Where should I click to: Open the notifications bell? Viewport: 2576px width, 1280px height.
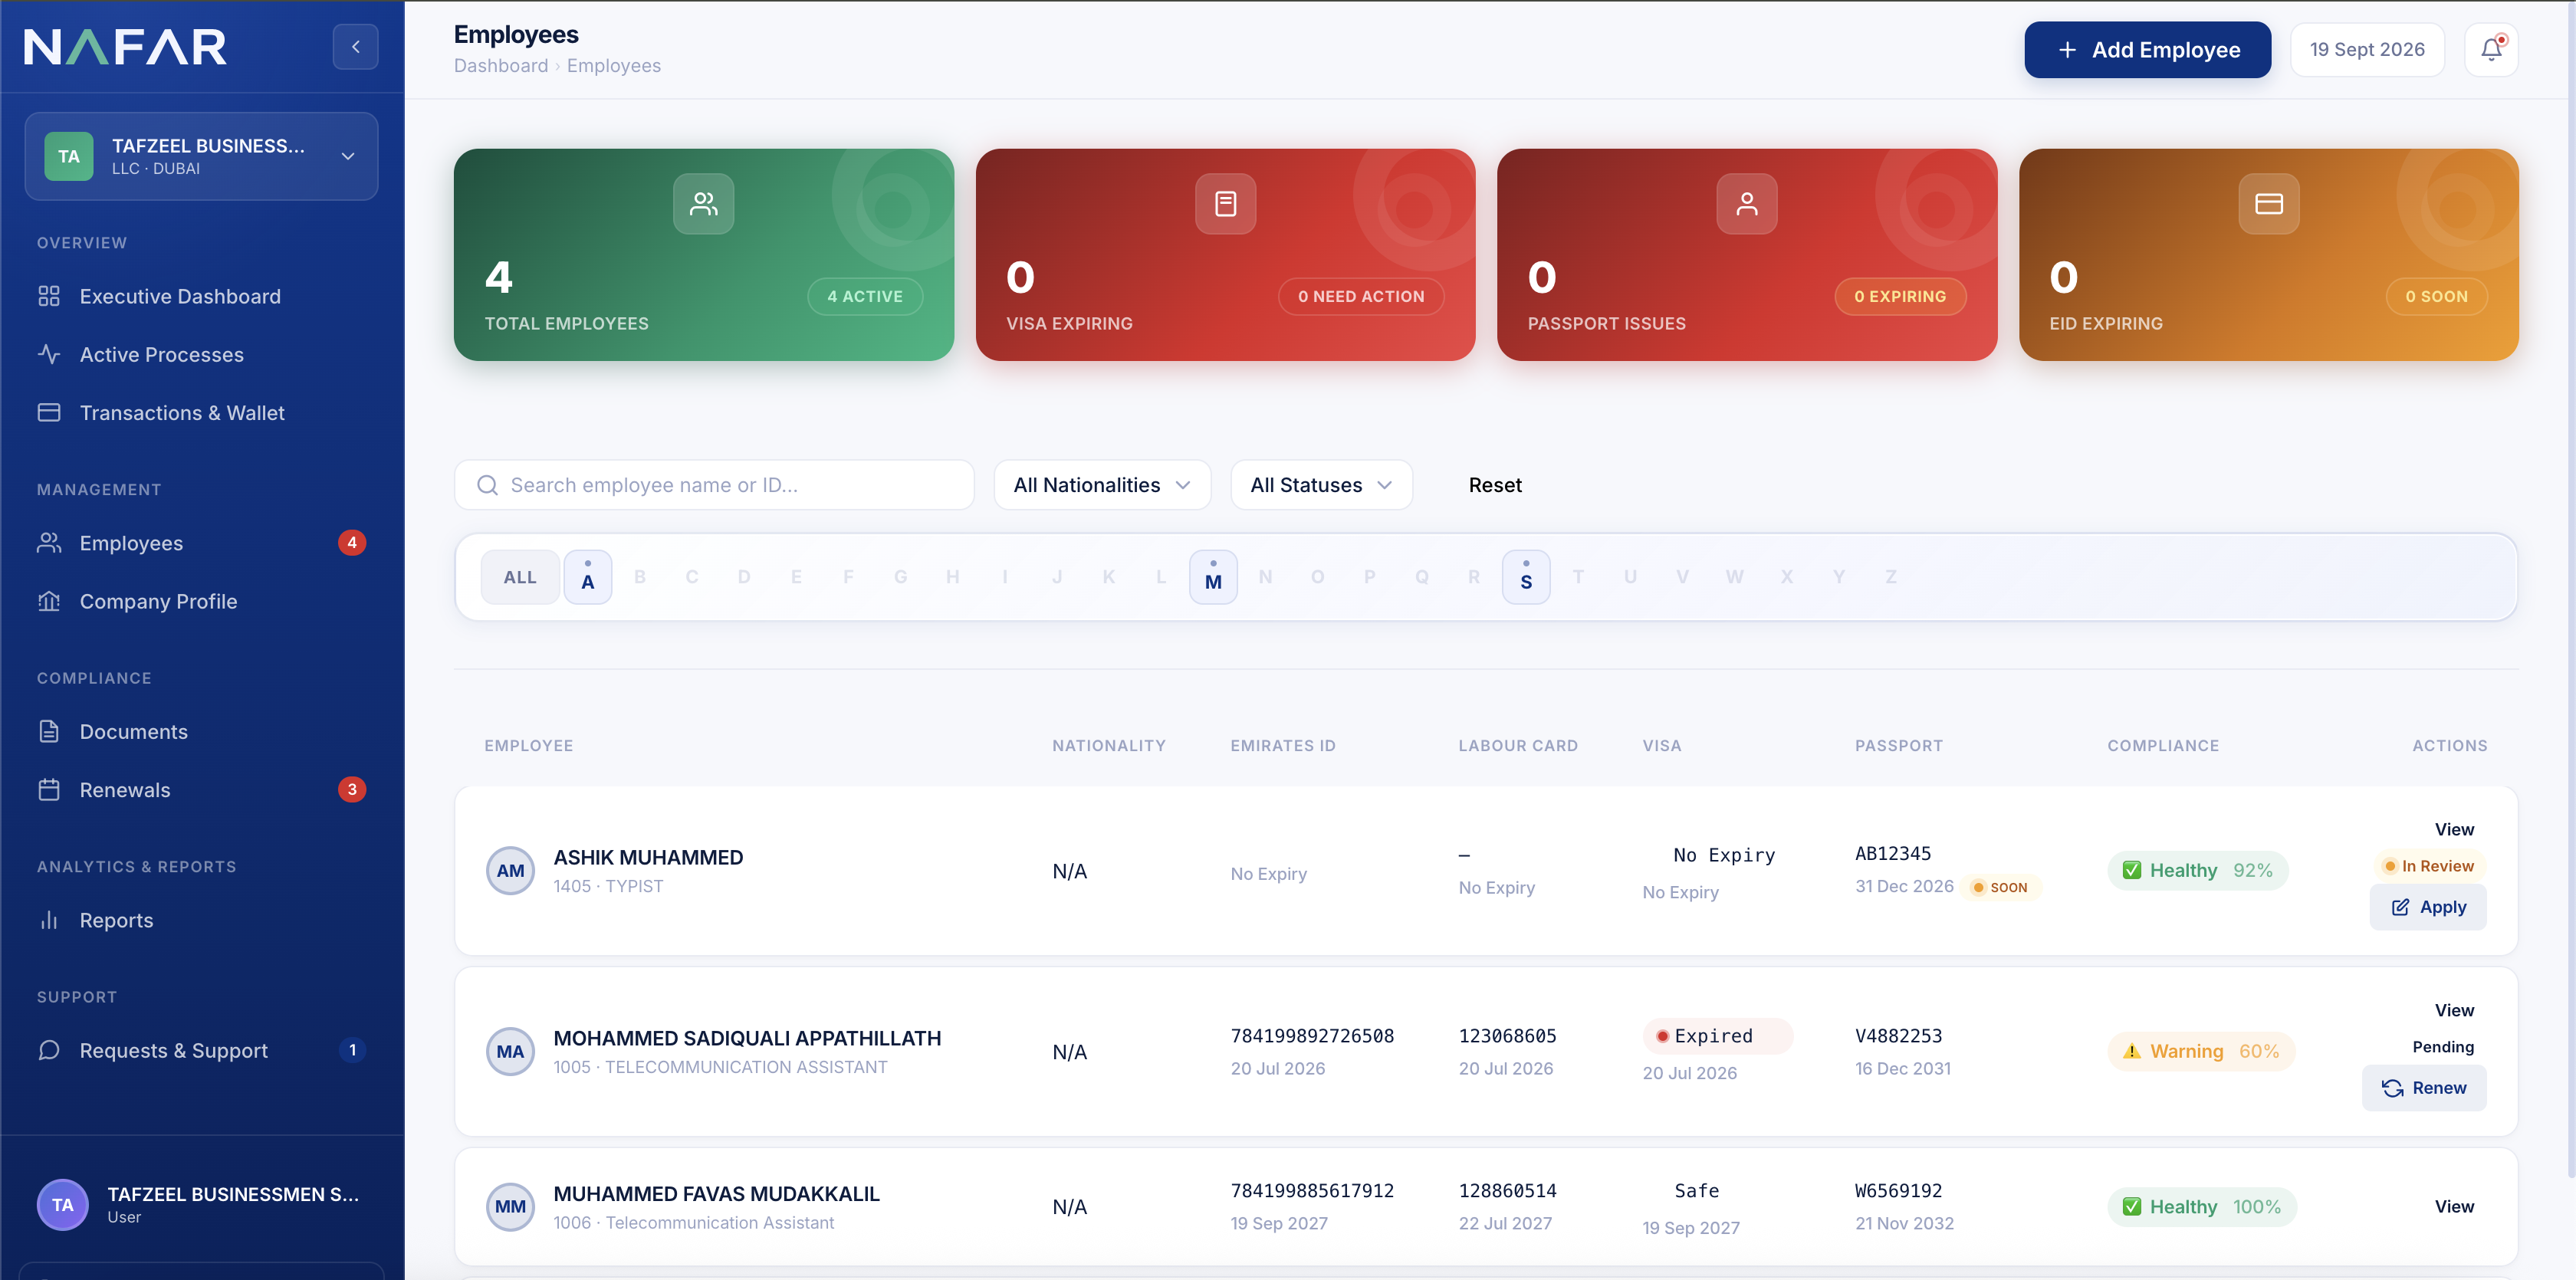(2491, 49)
